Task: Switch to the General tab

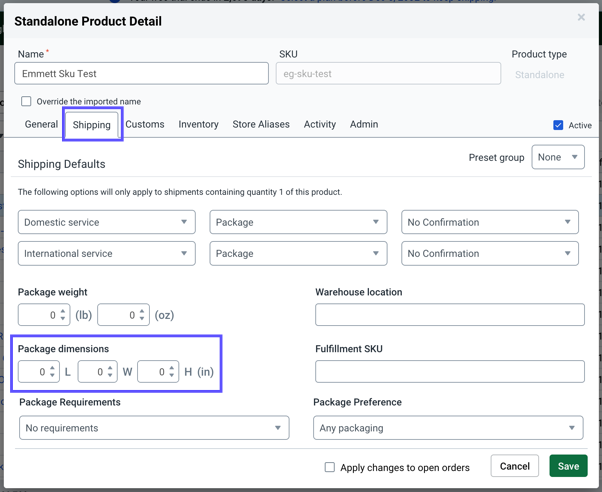Action: (41, 124)
